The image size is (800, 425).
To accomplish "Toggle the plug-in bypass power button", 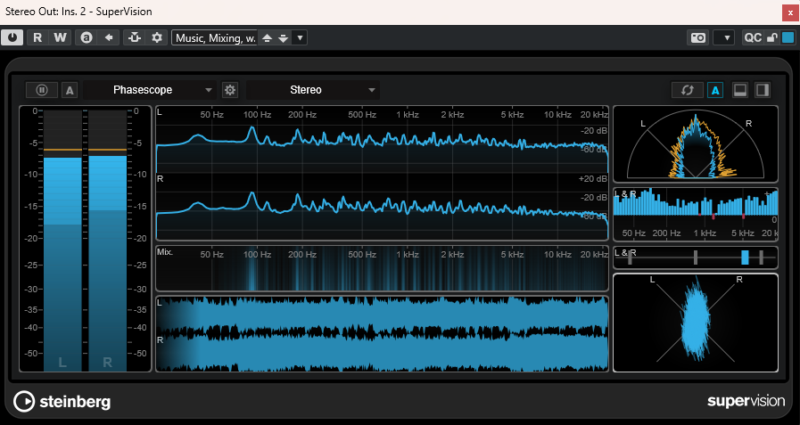I will point(12,38).
